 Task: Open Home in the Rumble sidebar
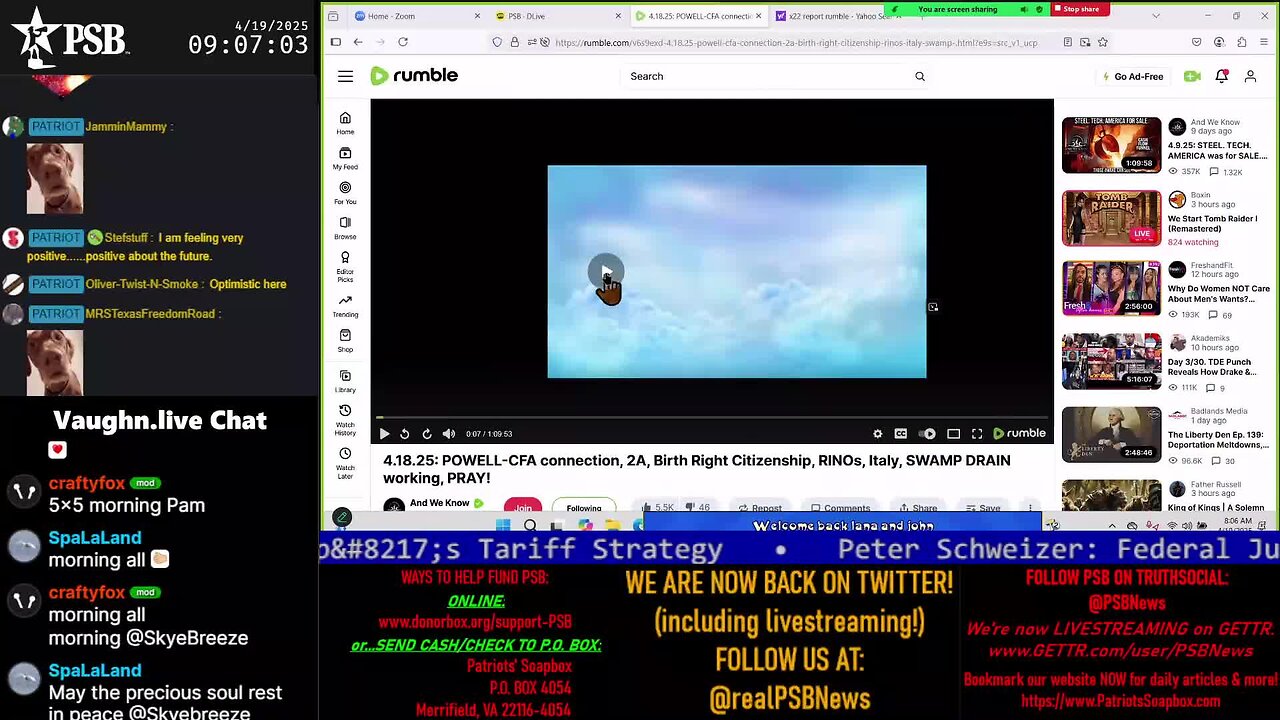tap(345, 123)
